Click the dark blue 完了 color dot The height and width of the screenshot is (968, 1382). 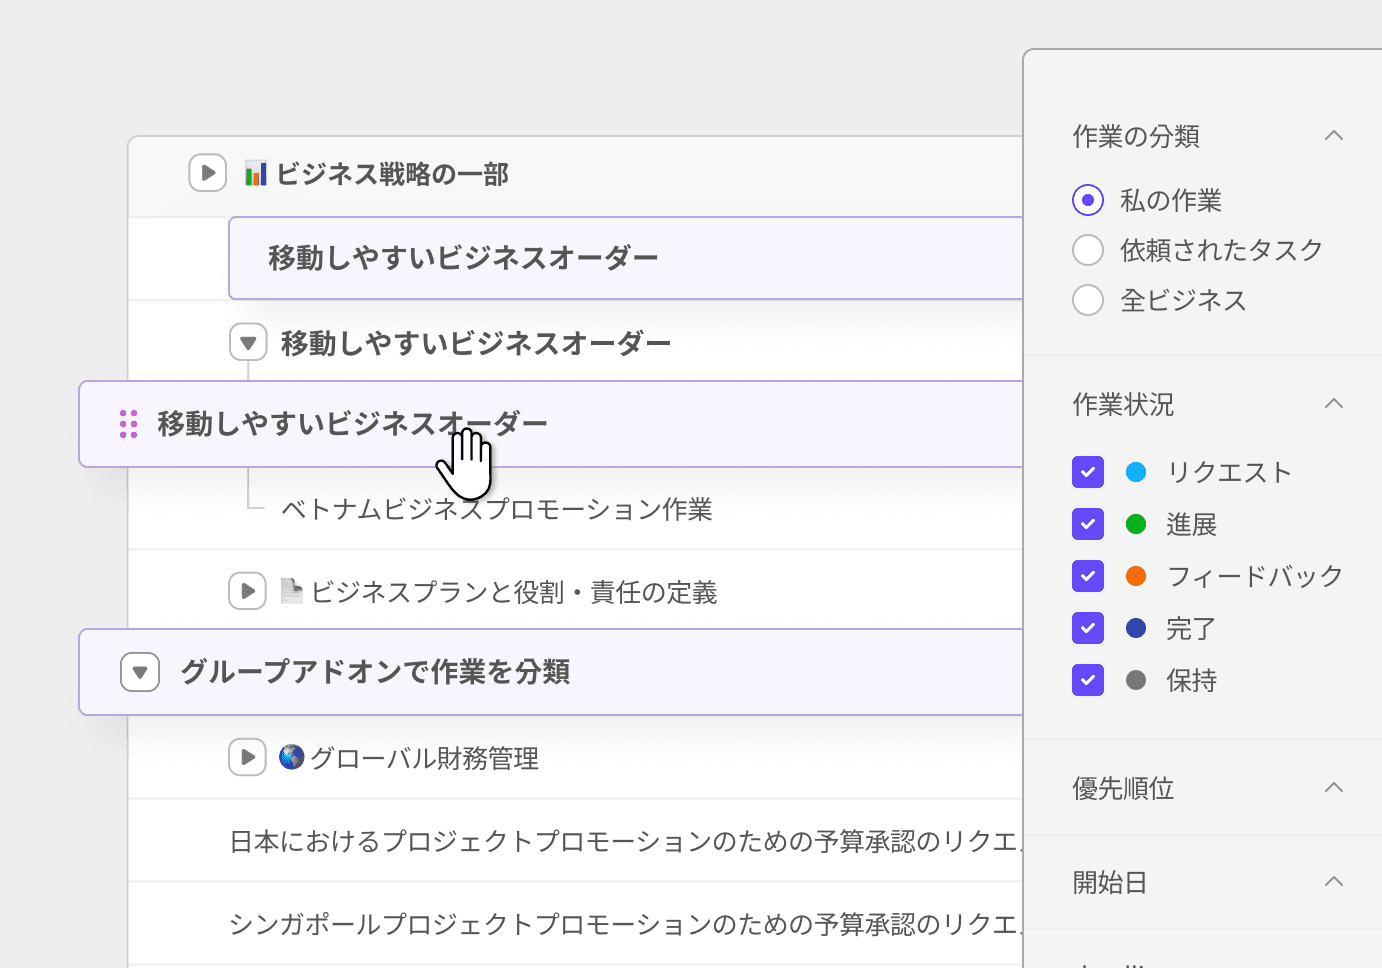pyautogui.click(x=1136, y=628)
